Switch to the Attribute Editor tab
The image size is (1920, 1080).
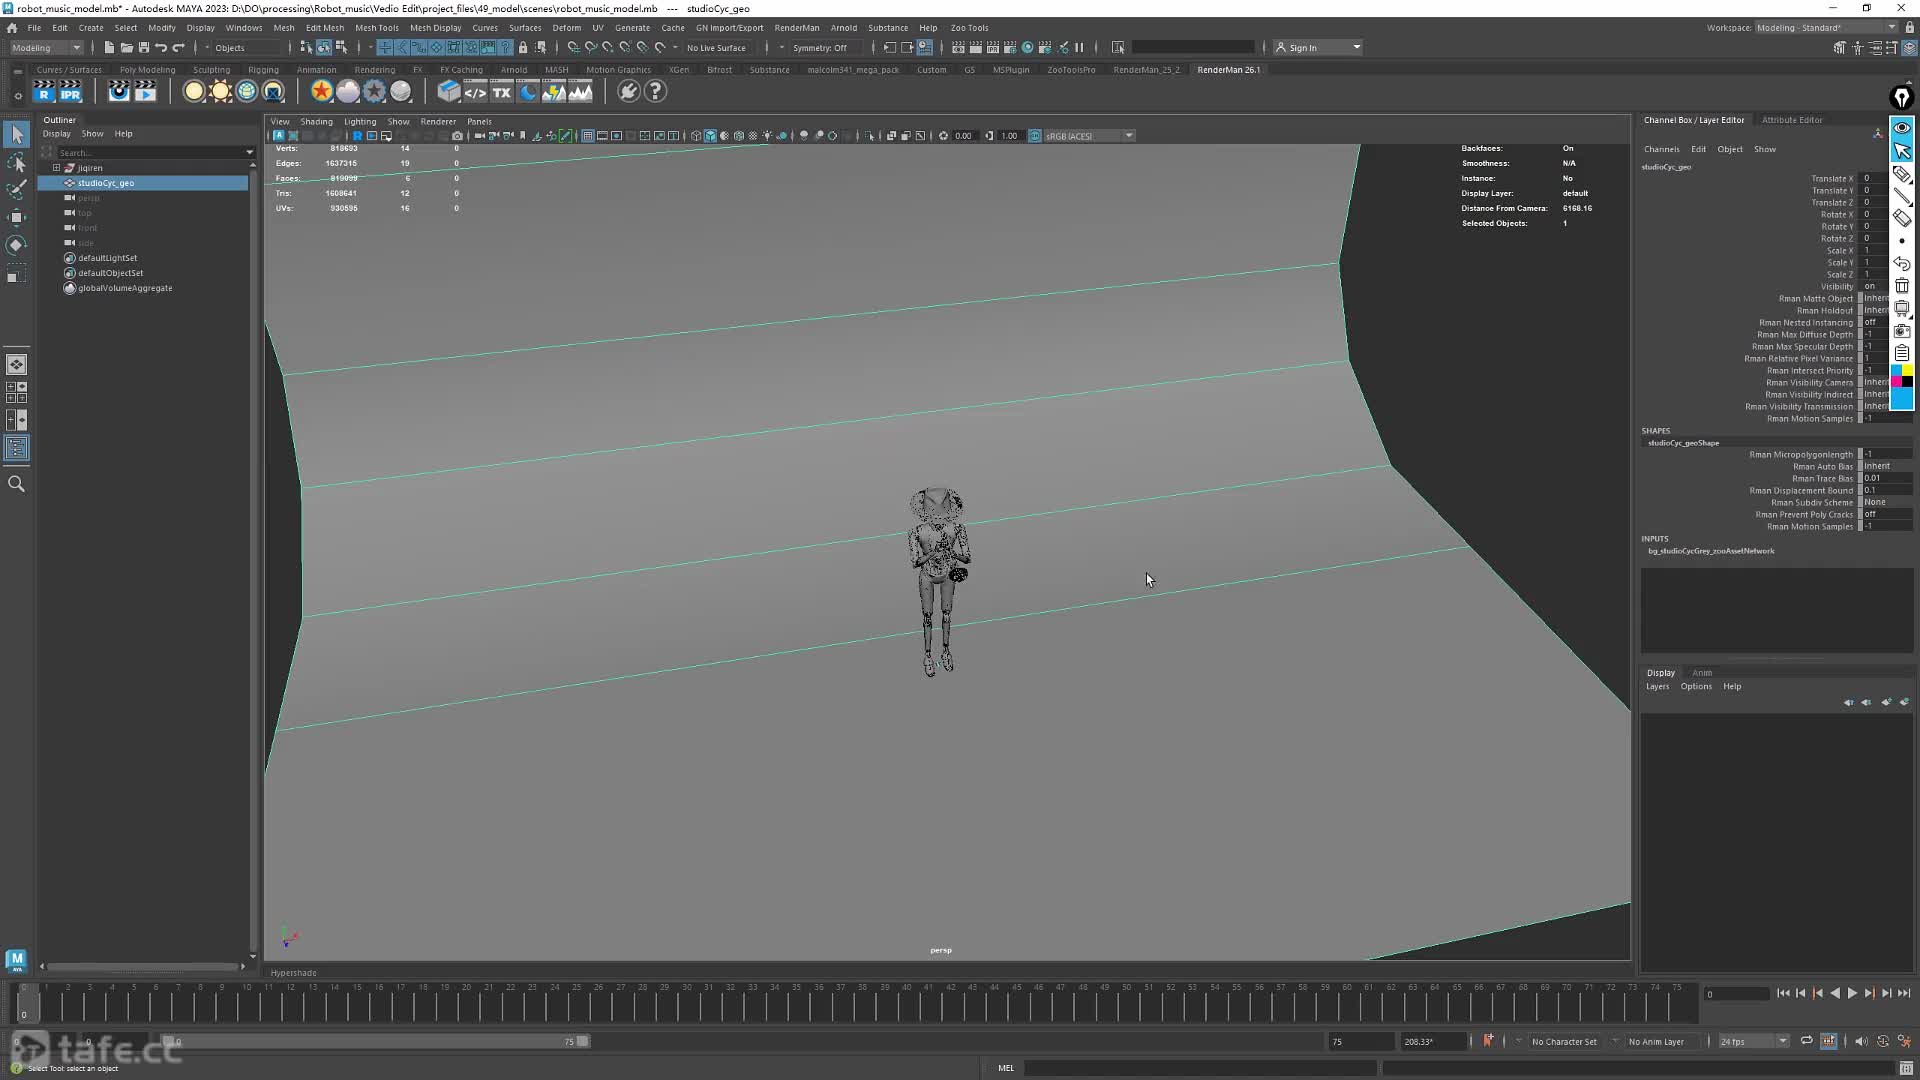(1792, 120)
